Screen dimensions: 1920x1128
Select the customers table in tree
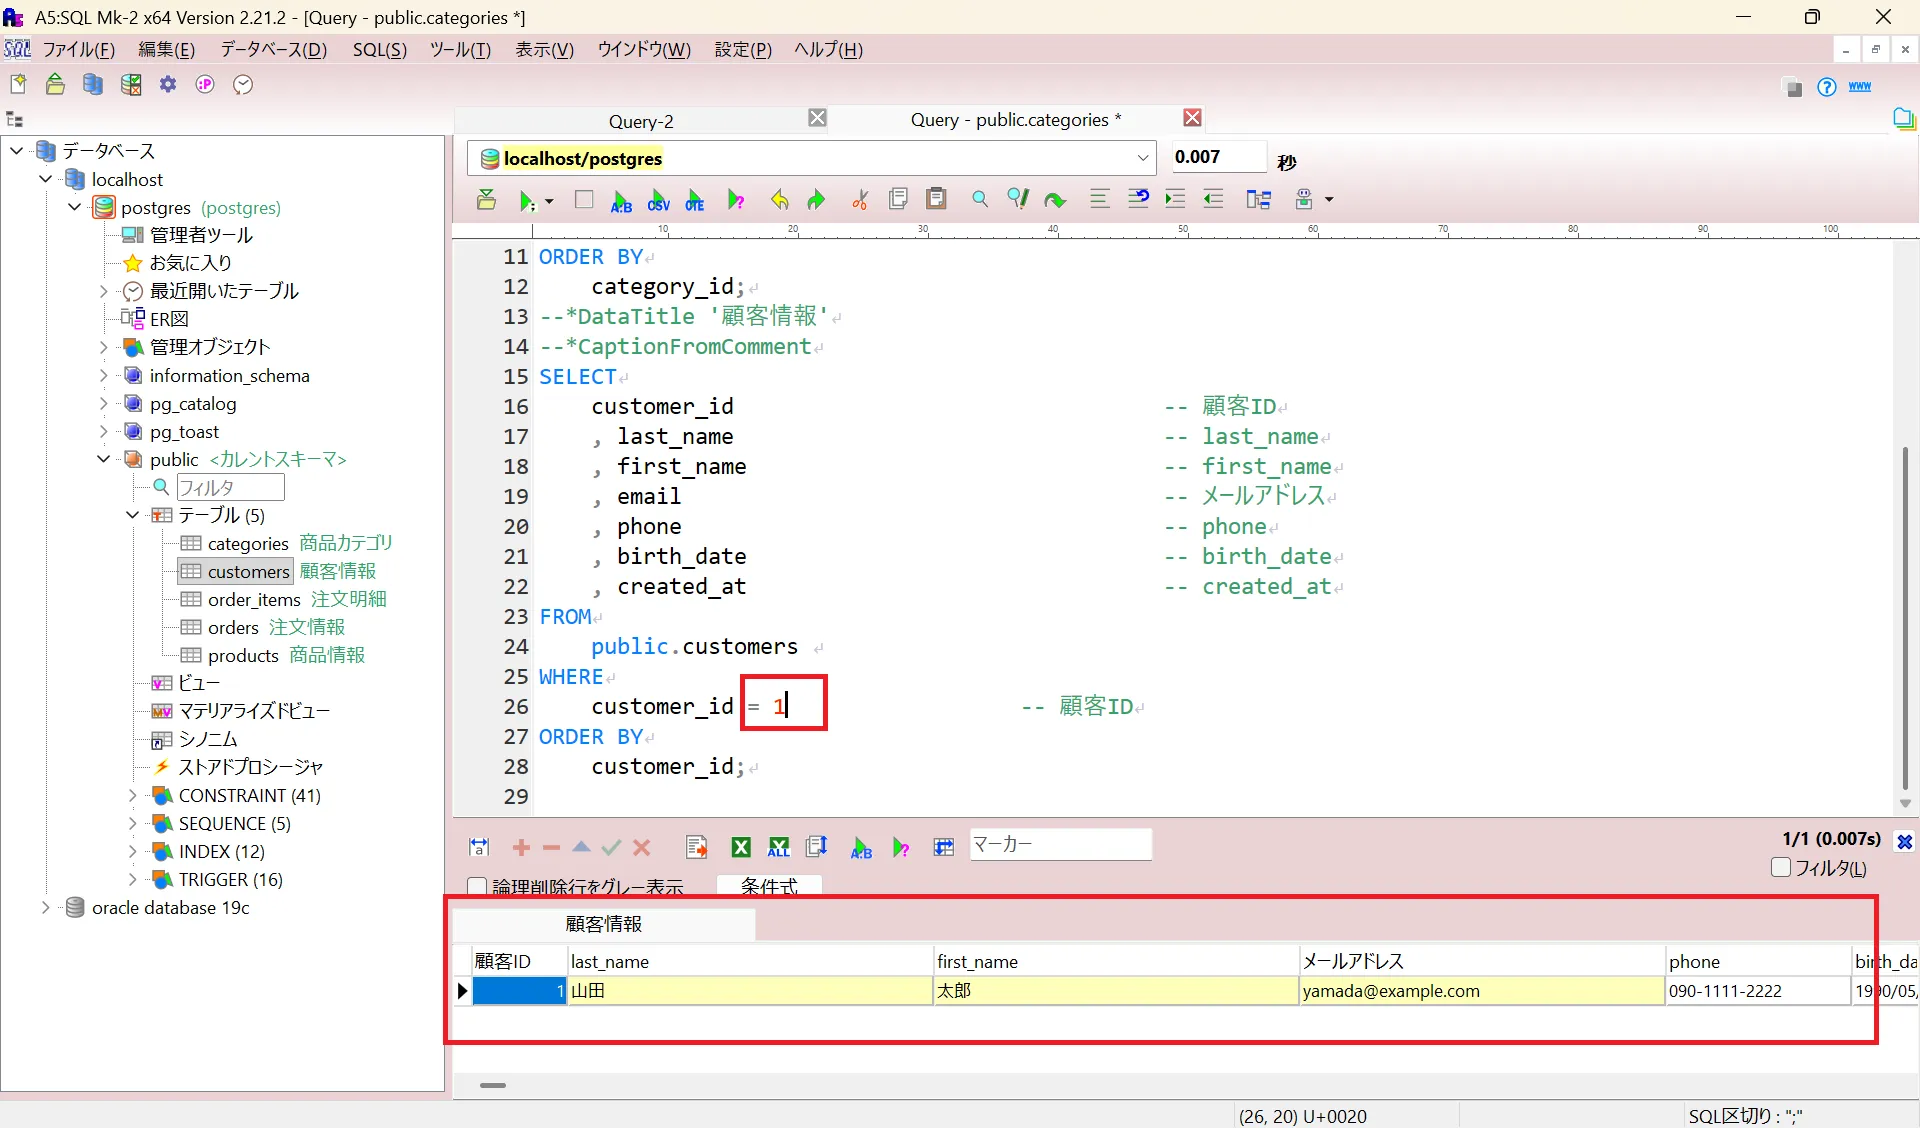pos(248,571)
